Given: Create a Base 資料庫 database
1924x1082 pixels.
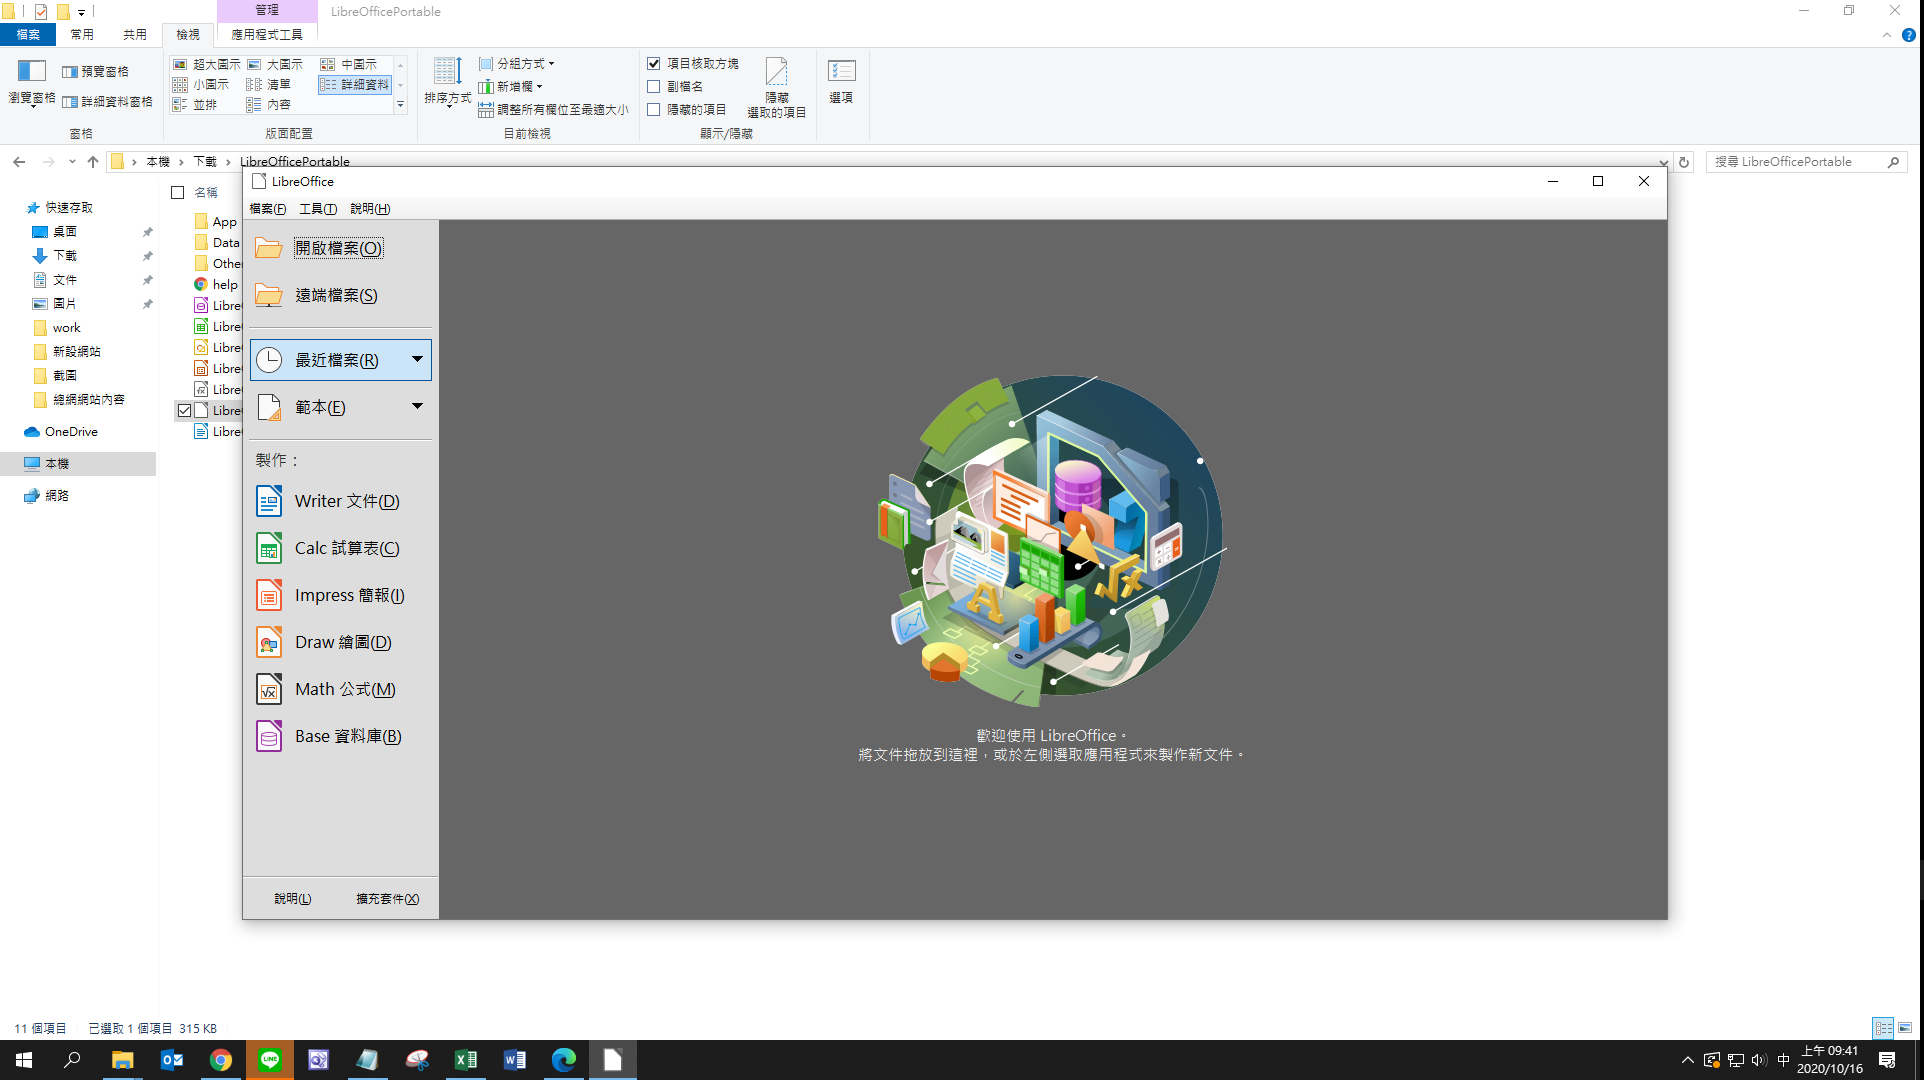Looking at the screenshot, I should 347,736.
